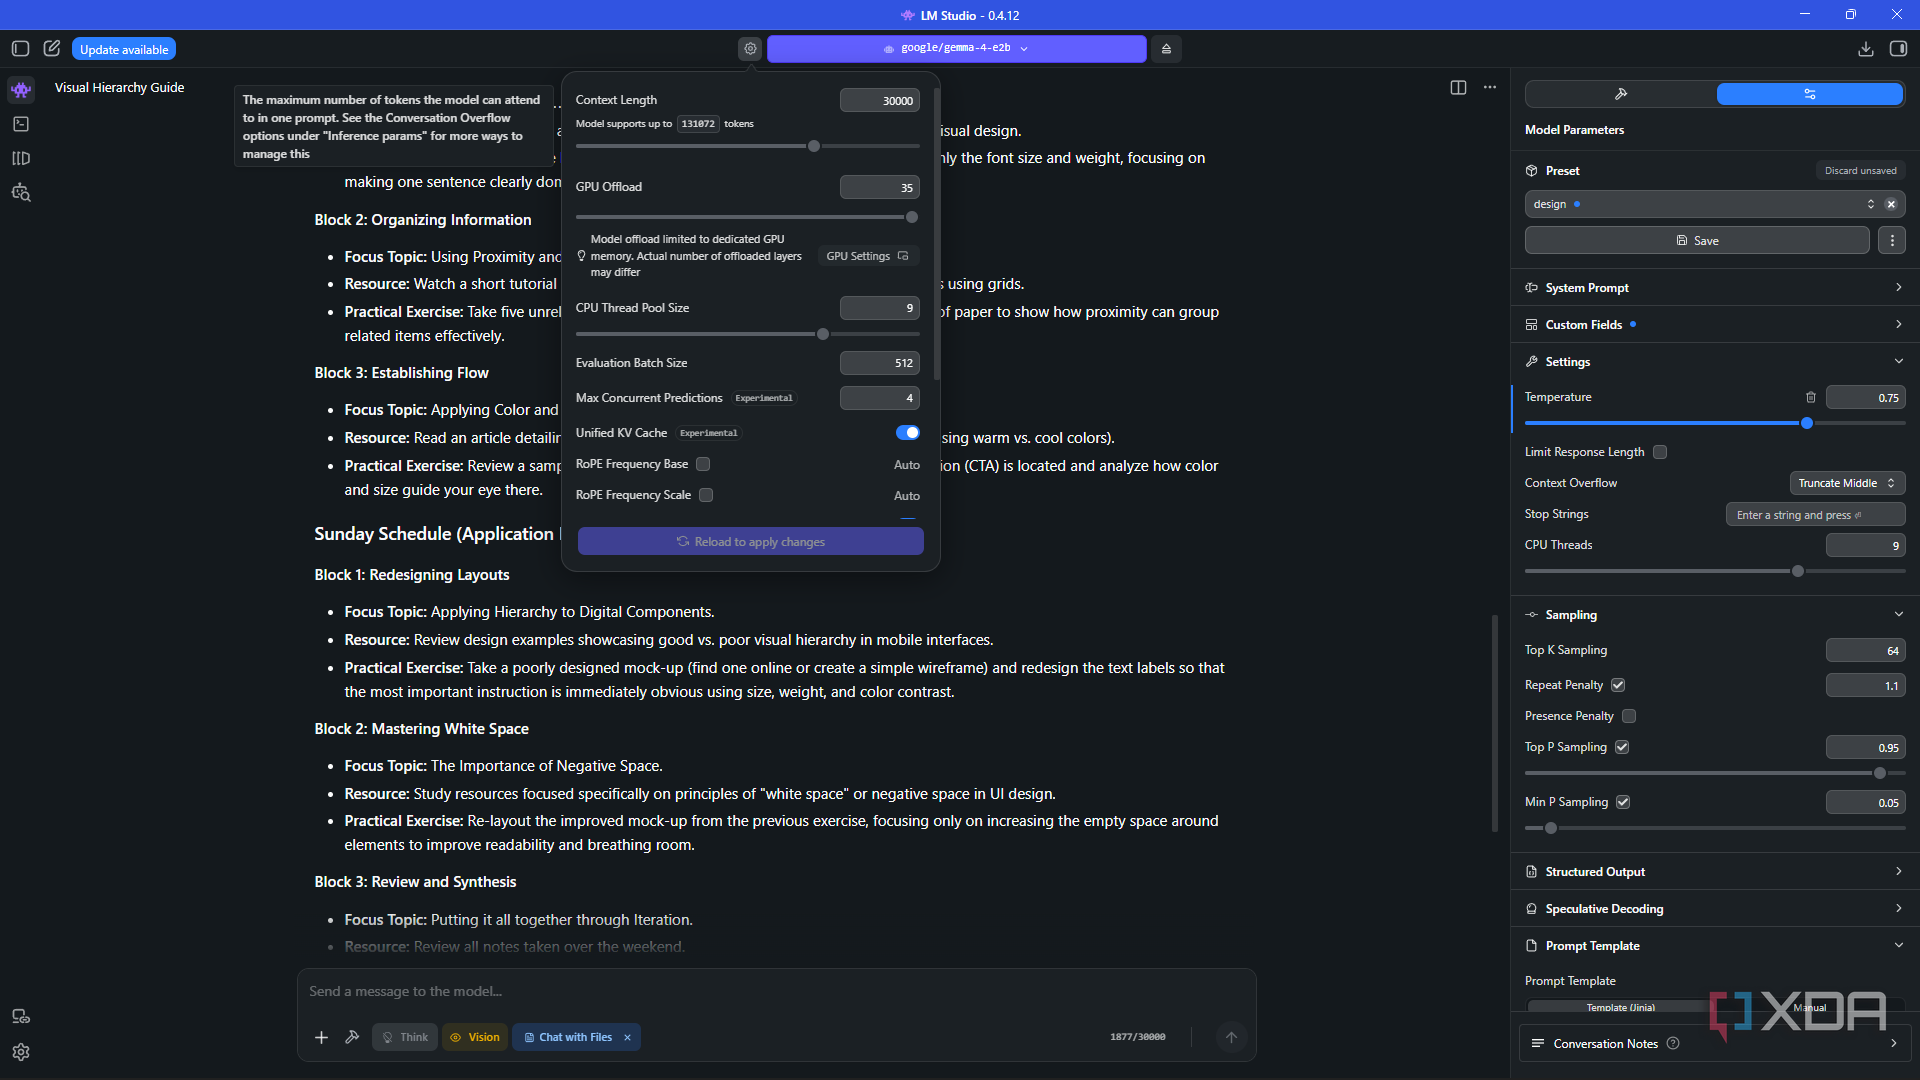This screenshot has height=1080, width=1920.
Task: Eject the loaded model using eject icon
Action: [1166, 49]
